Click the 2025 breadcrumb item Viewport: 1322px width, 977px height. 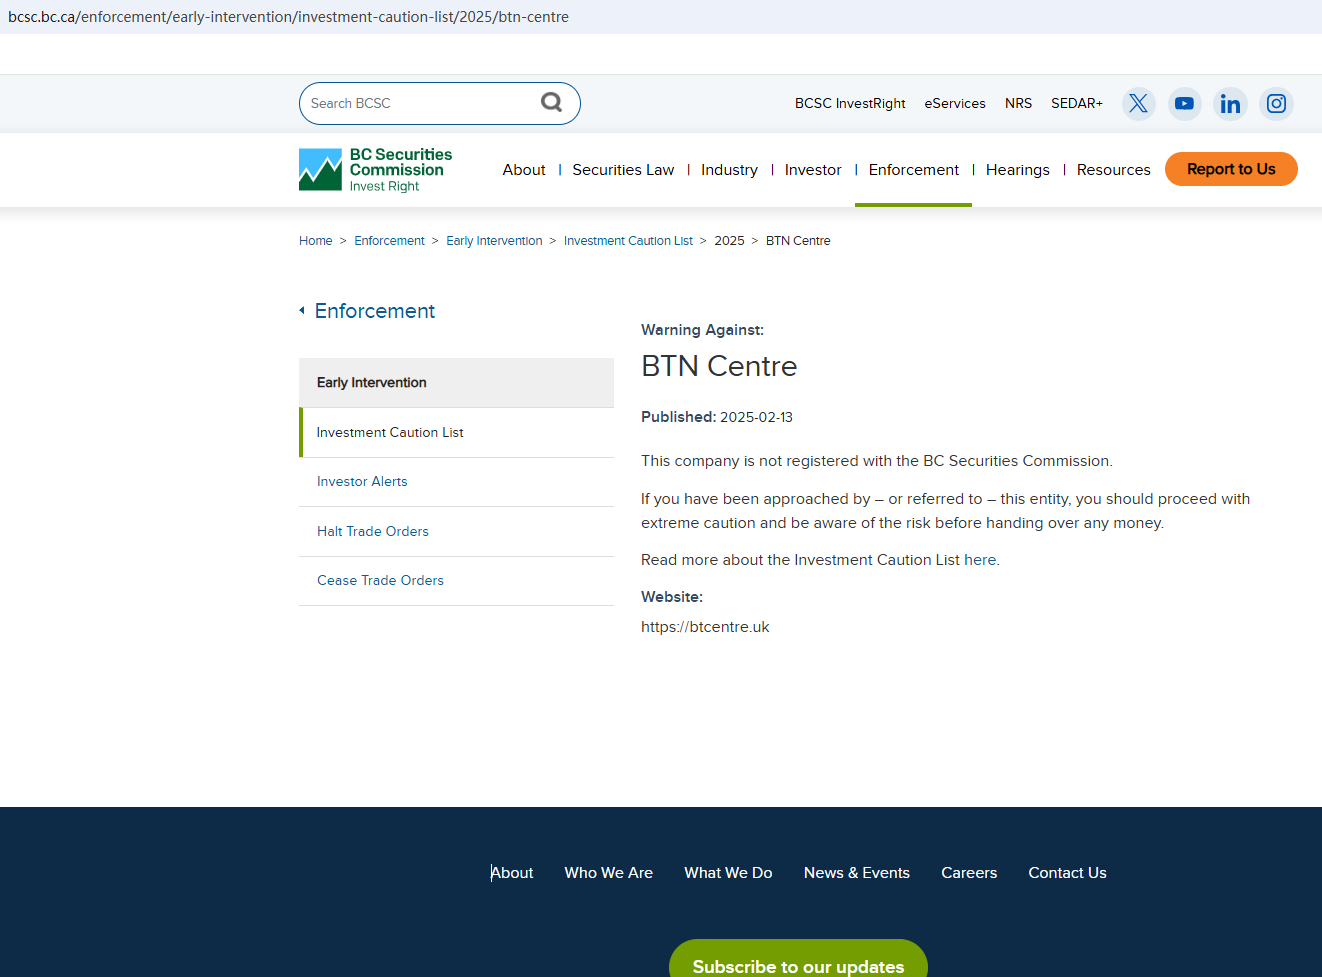[729, 241]
